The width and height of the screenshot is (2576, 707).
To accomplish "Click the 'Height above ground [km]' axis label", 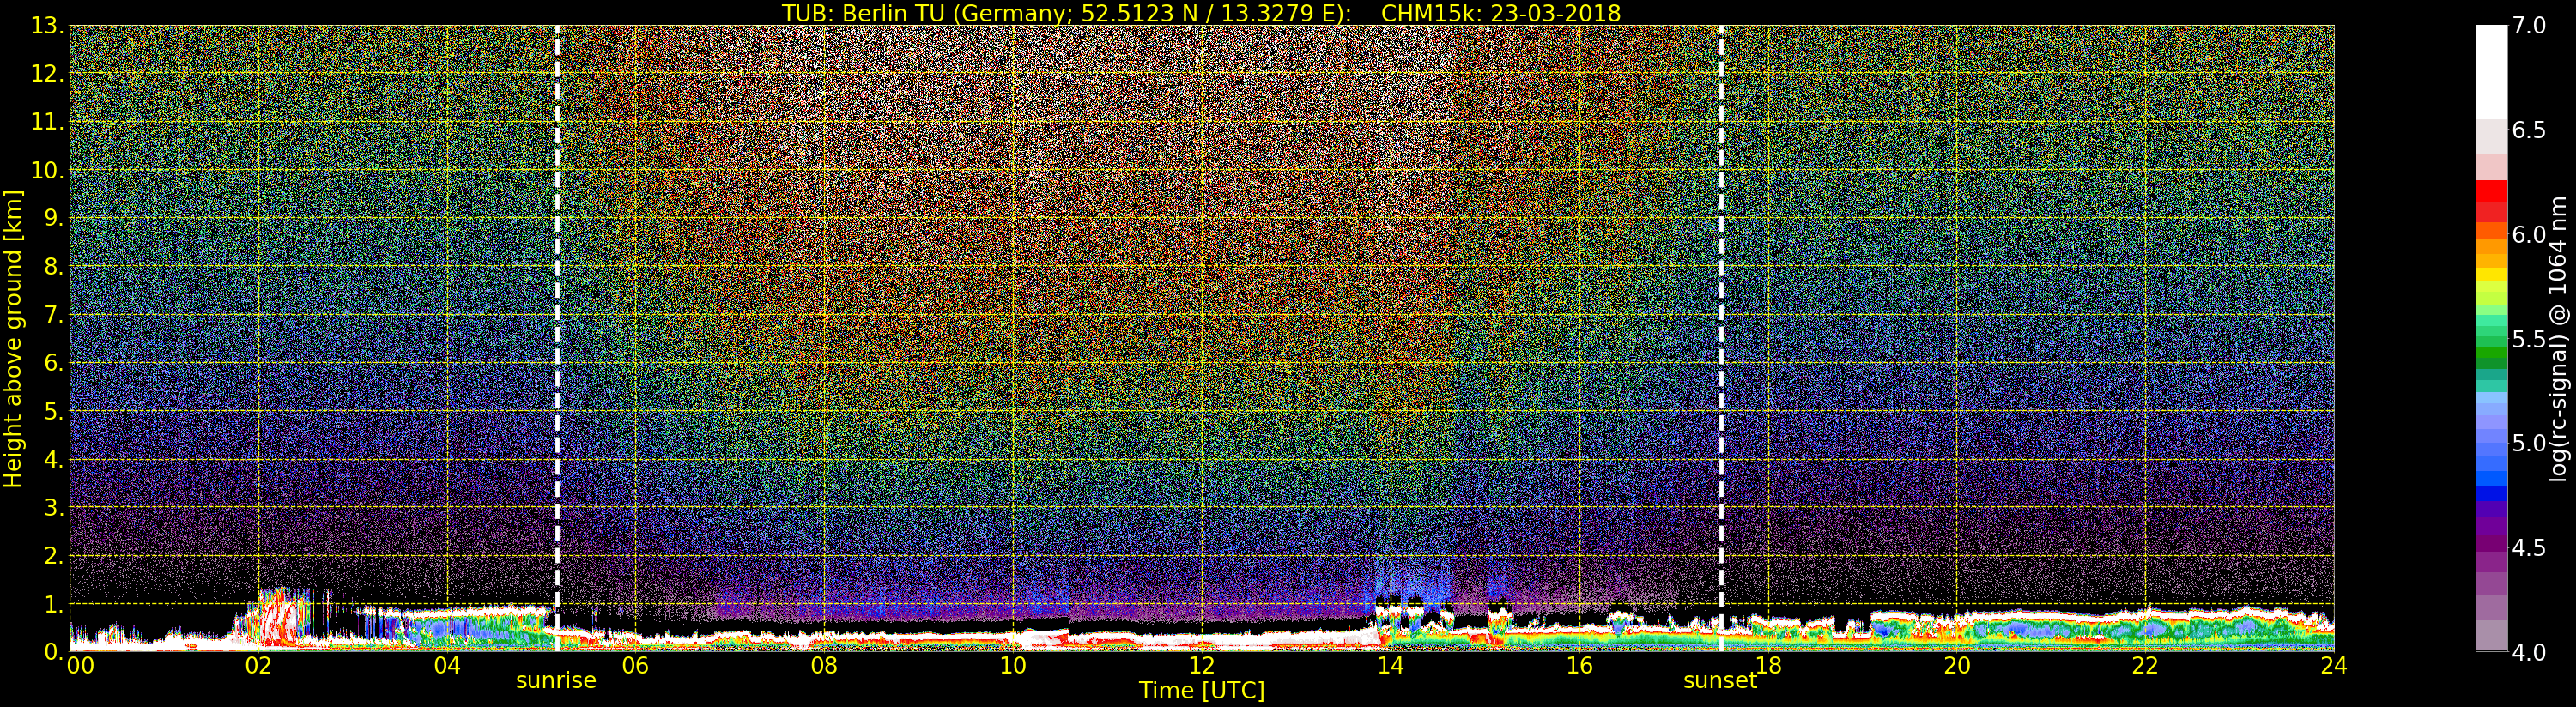I will click(13, 338).
